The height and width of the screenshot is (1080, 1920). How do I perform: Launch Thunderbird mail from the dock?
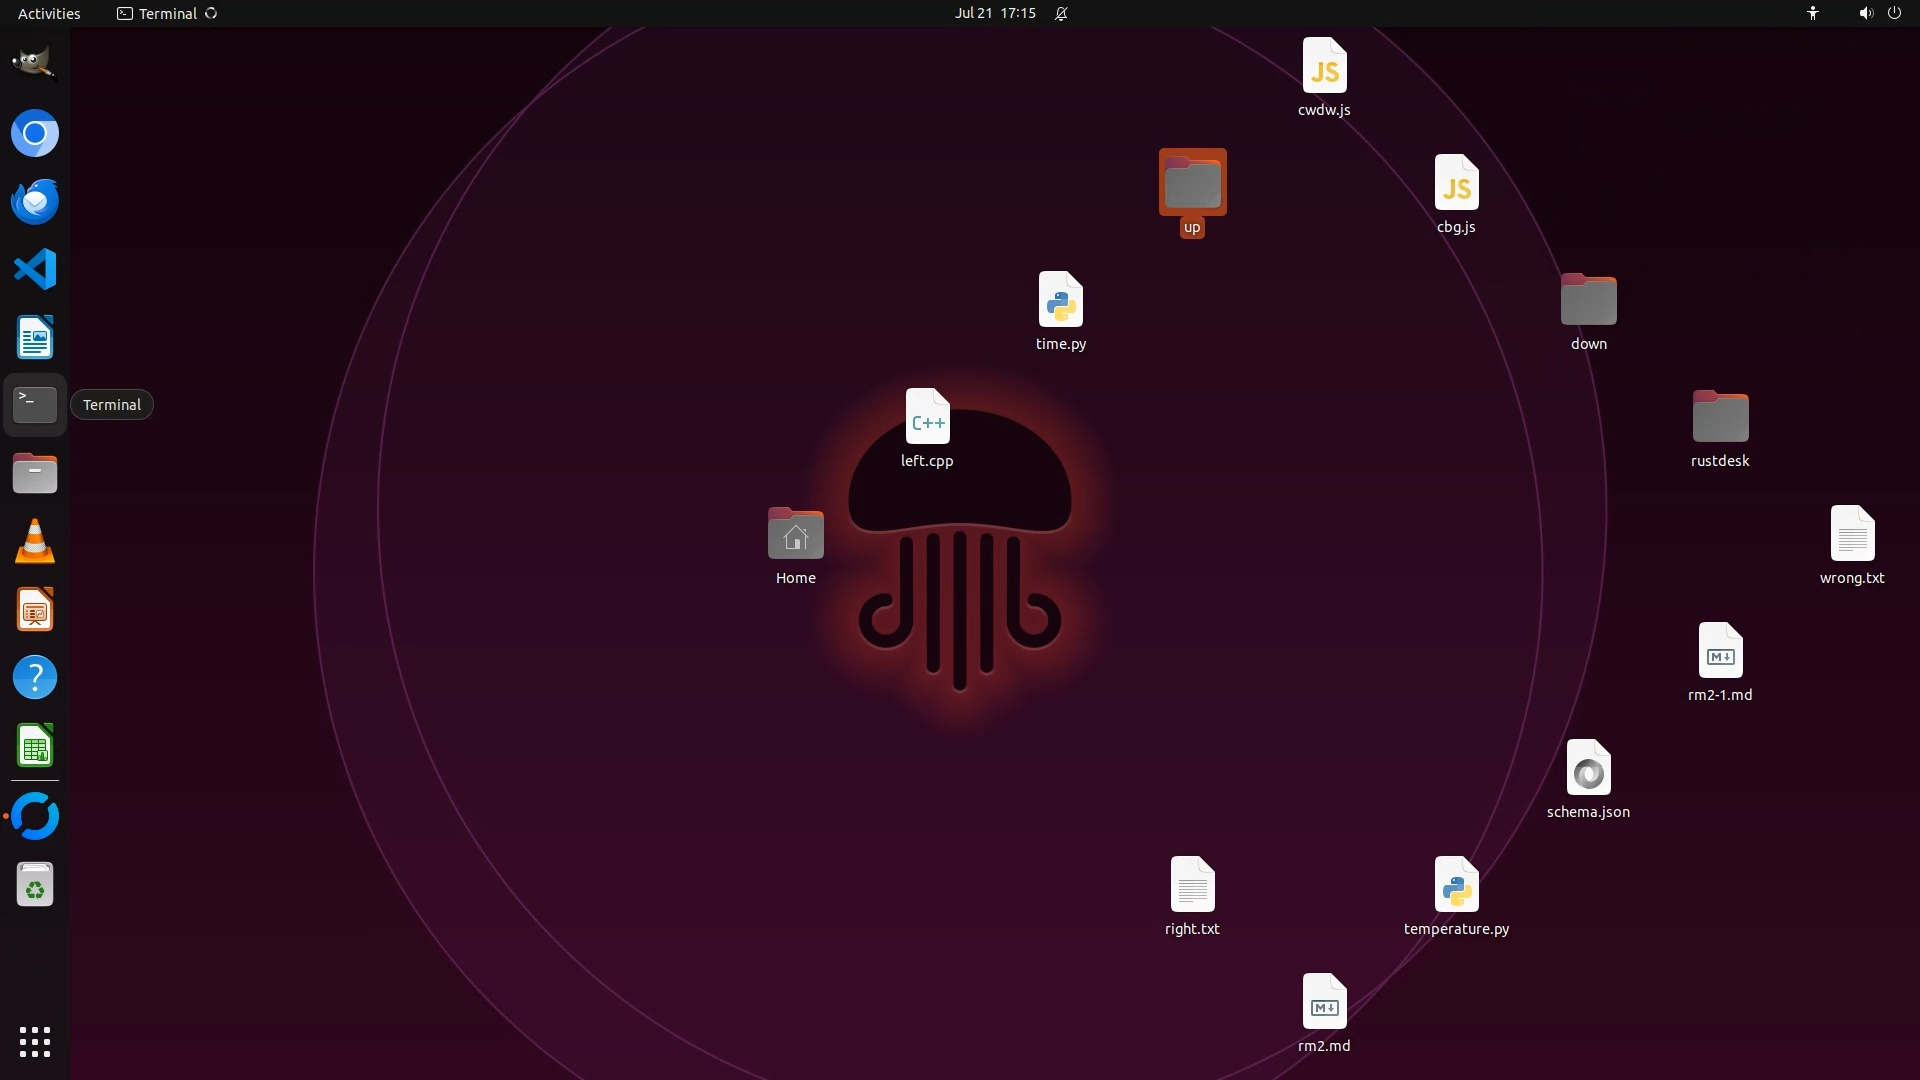click(35, 201)
